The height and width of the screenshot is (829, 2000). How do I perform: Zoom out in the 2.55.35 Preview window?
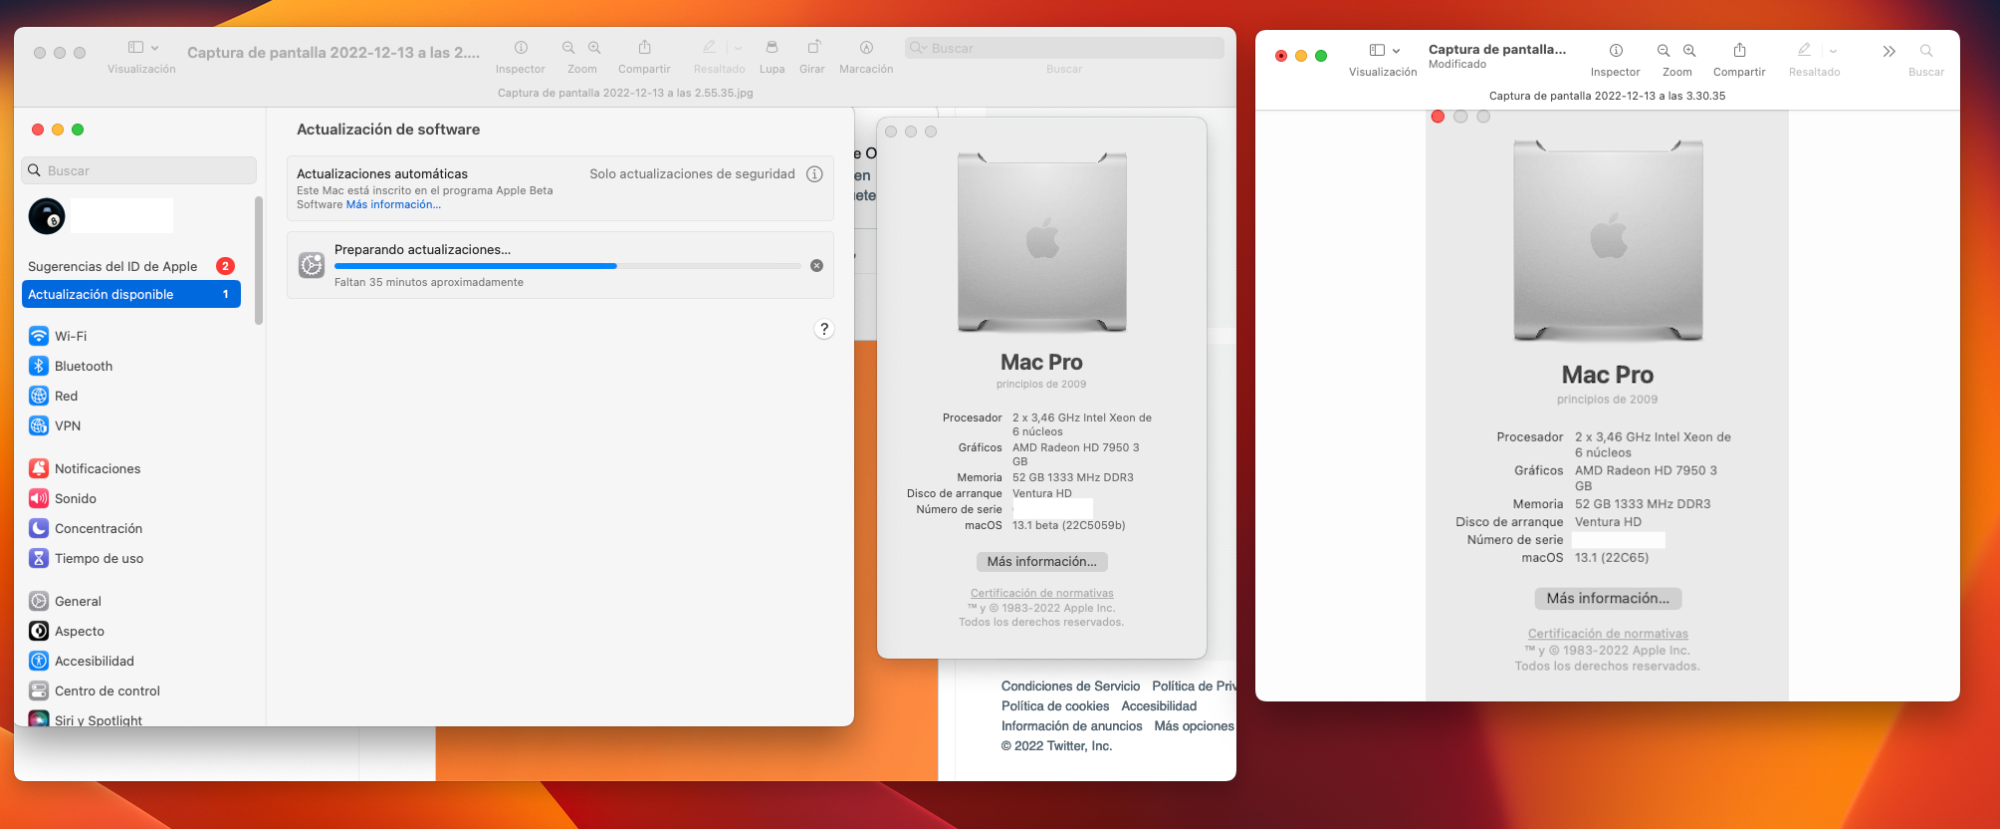point(569,47)
